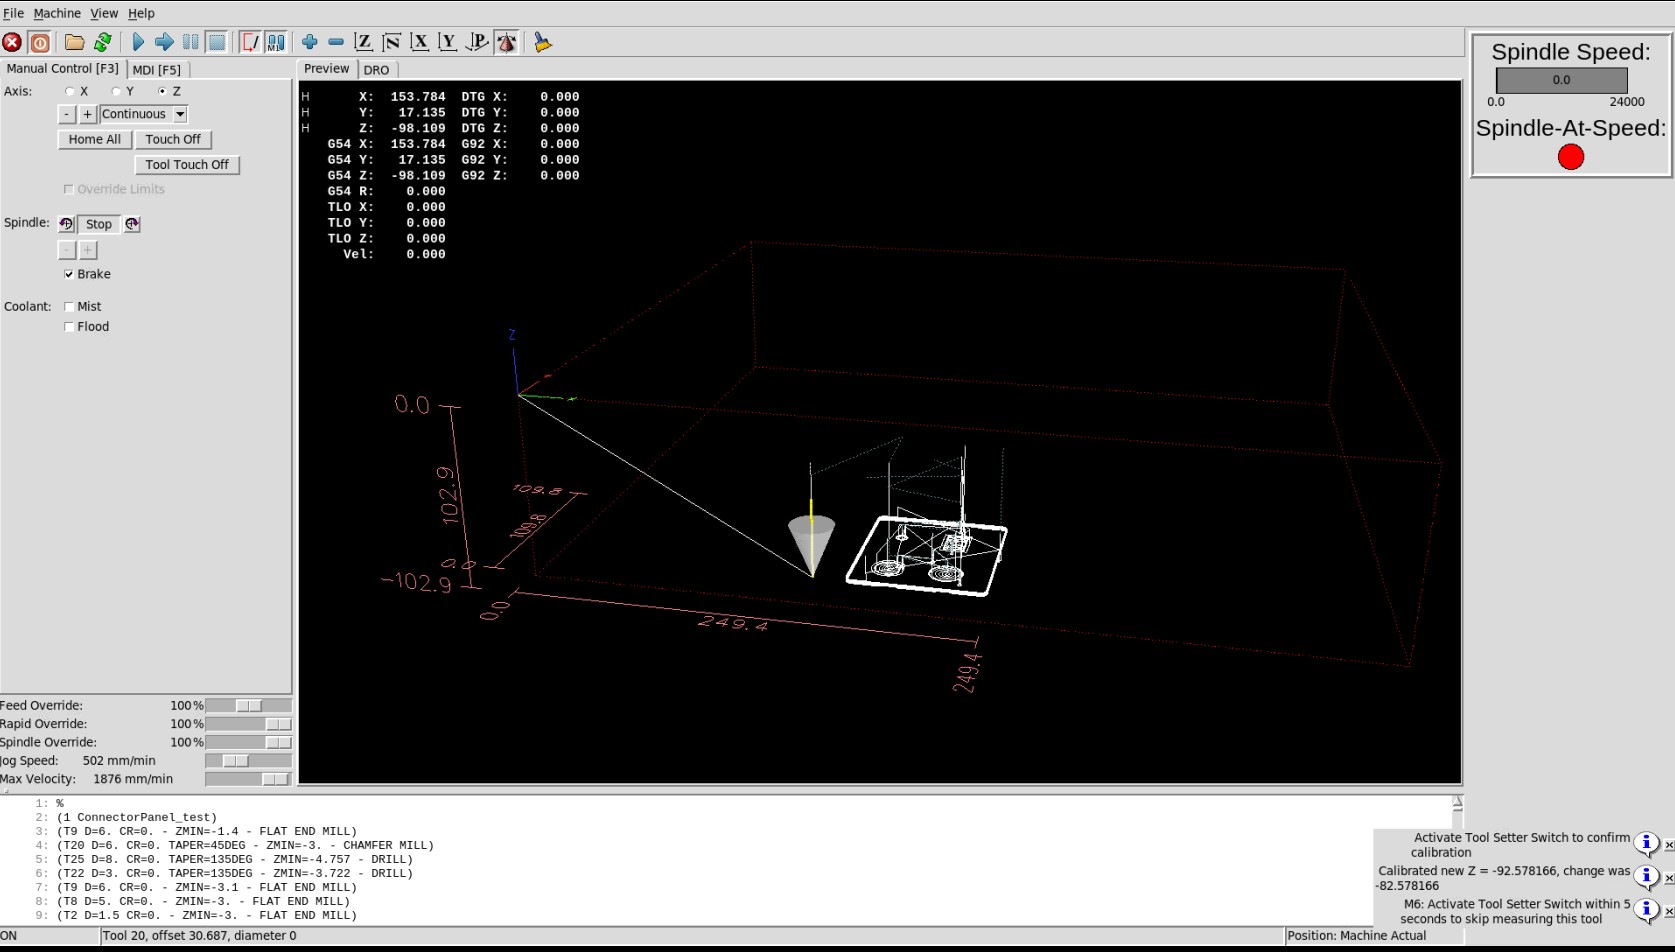Zoom out with the minus icon
Image resolution: width=1675 pixels, height=952 pixels.
[x=336, y=42]
